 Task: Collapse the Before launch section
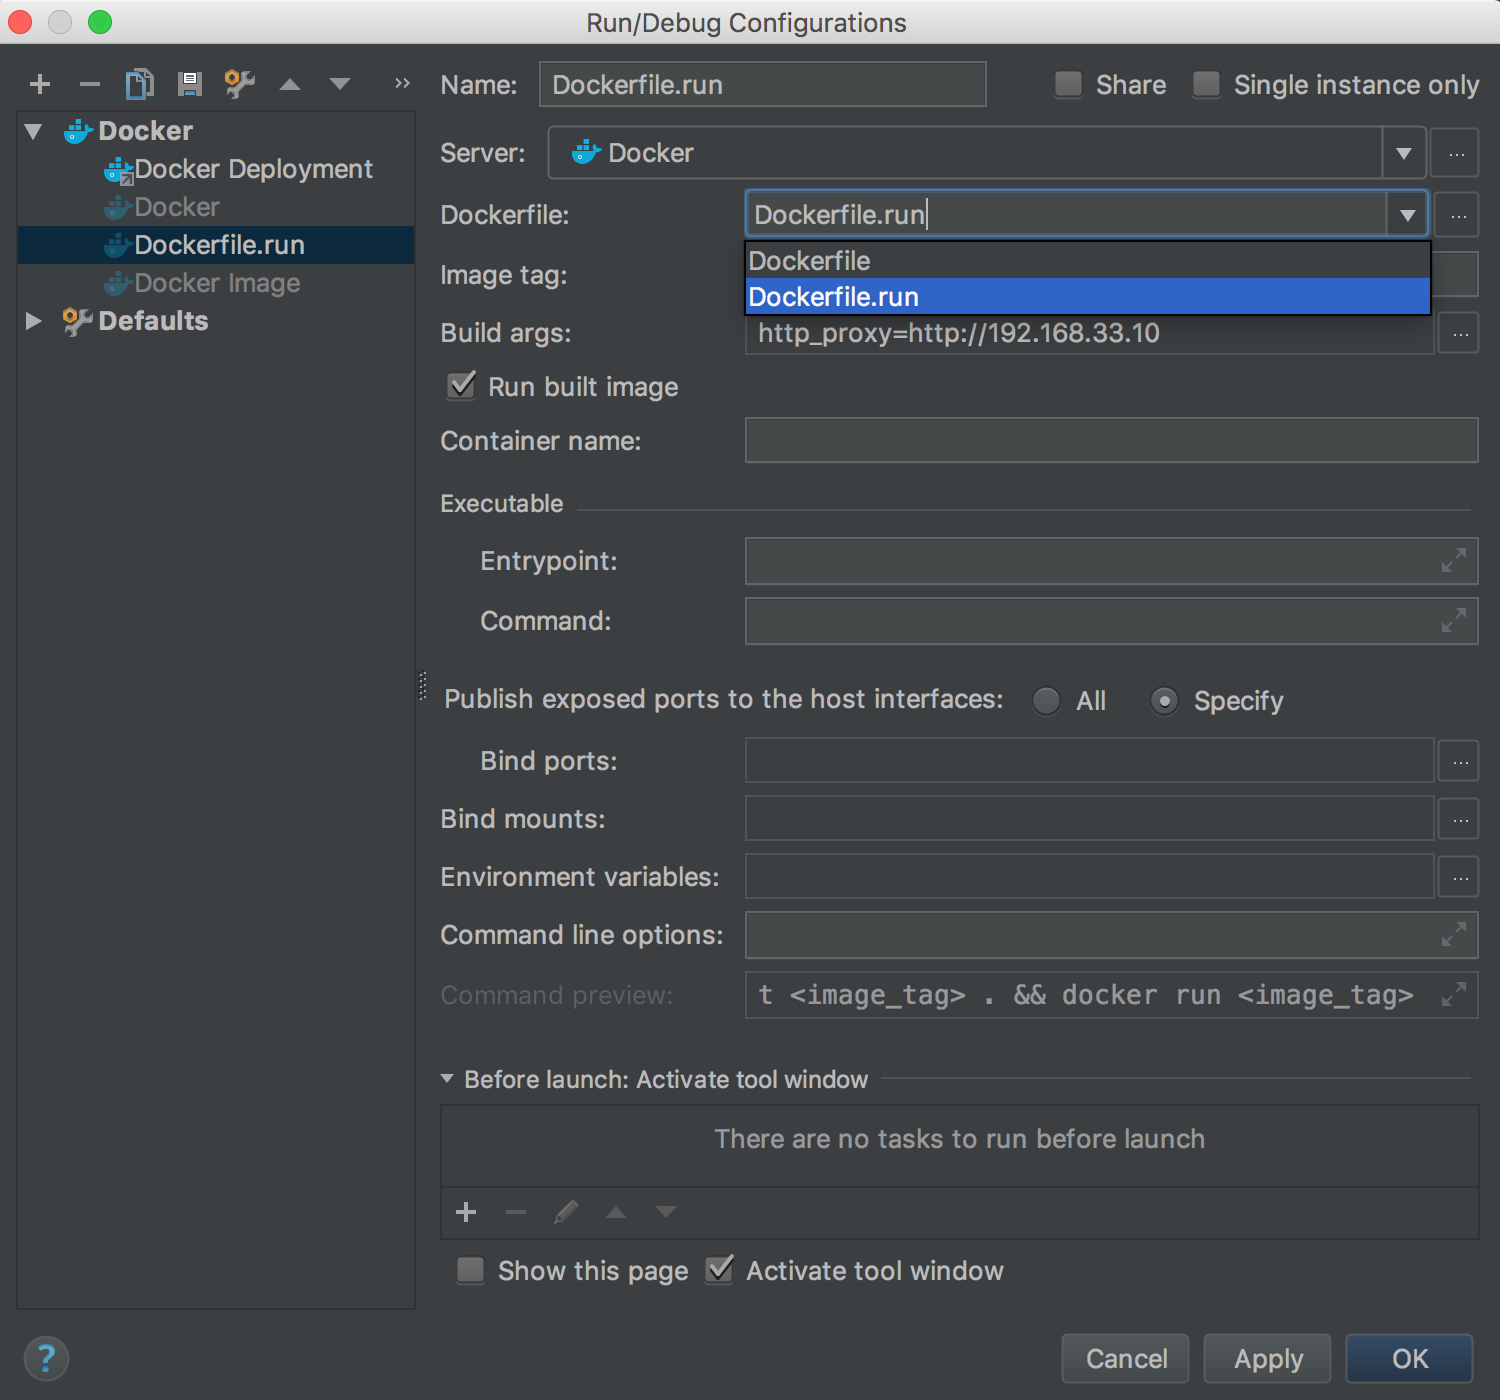[x=447, y=1079]
